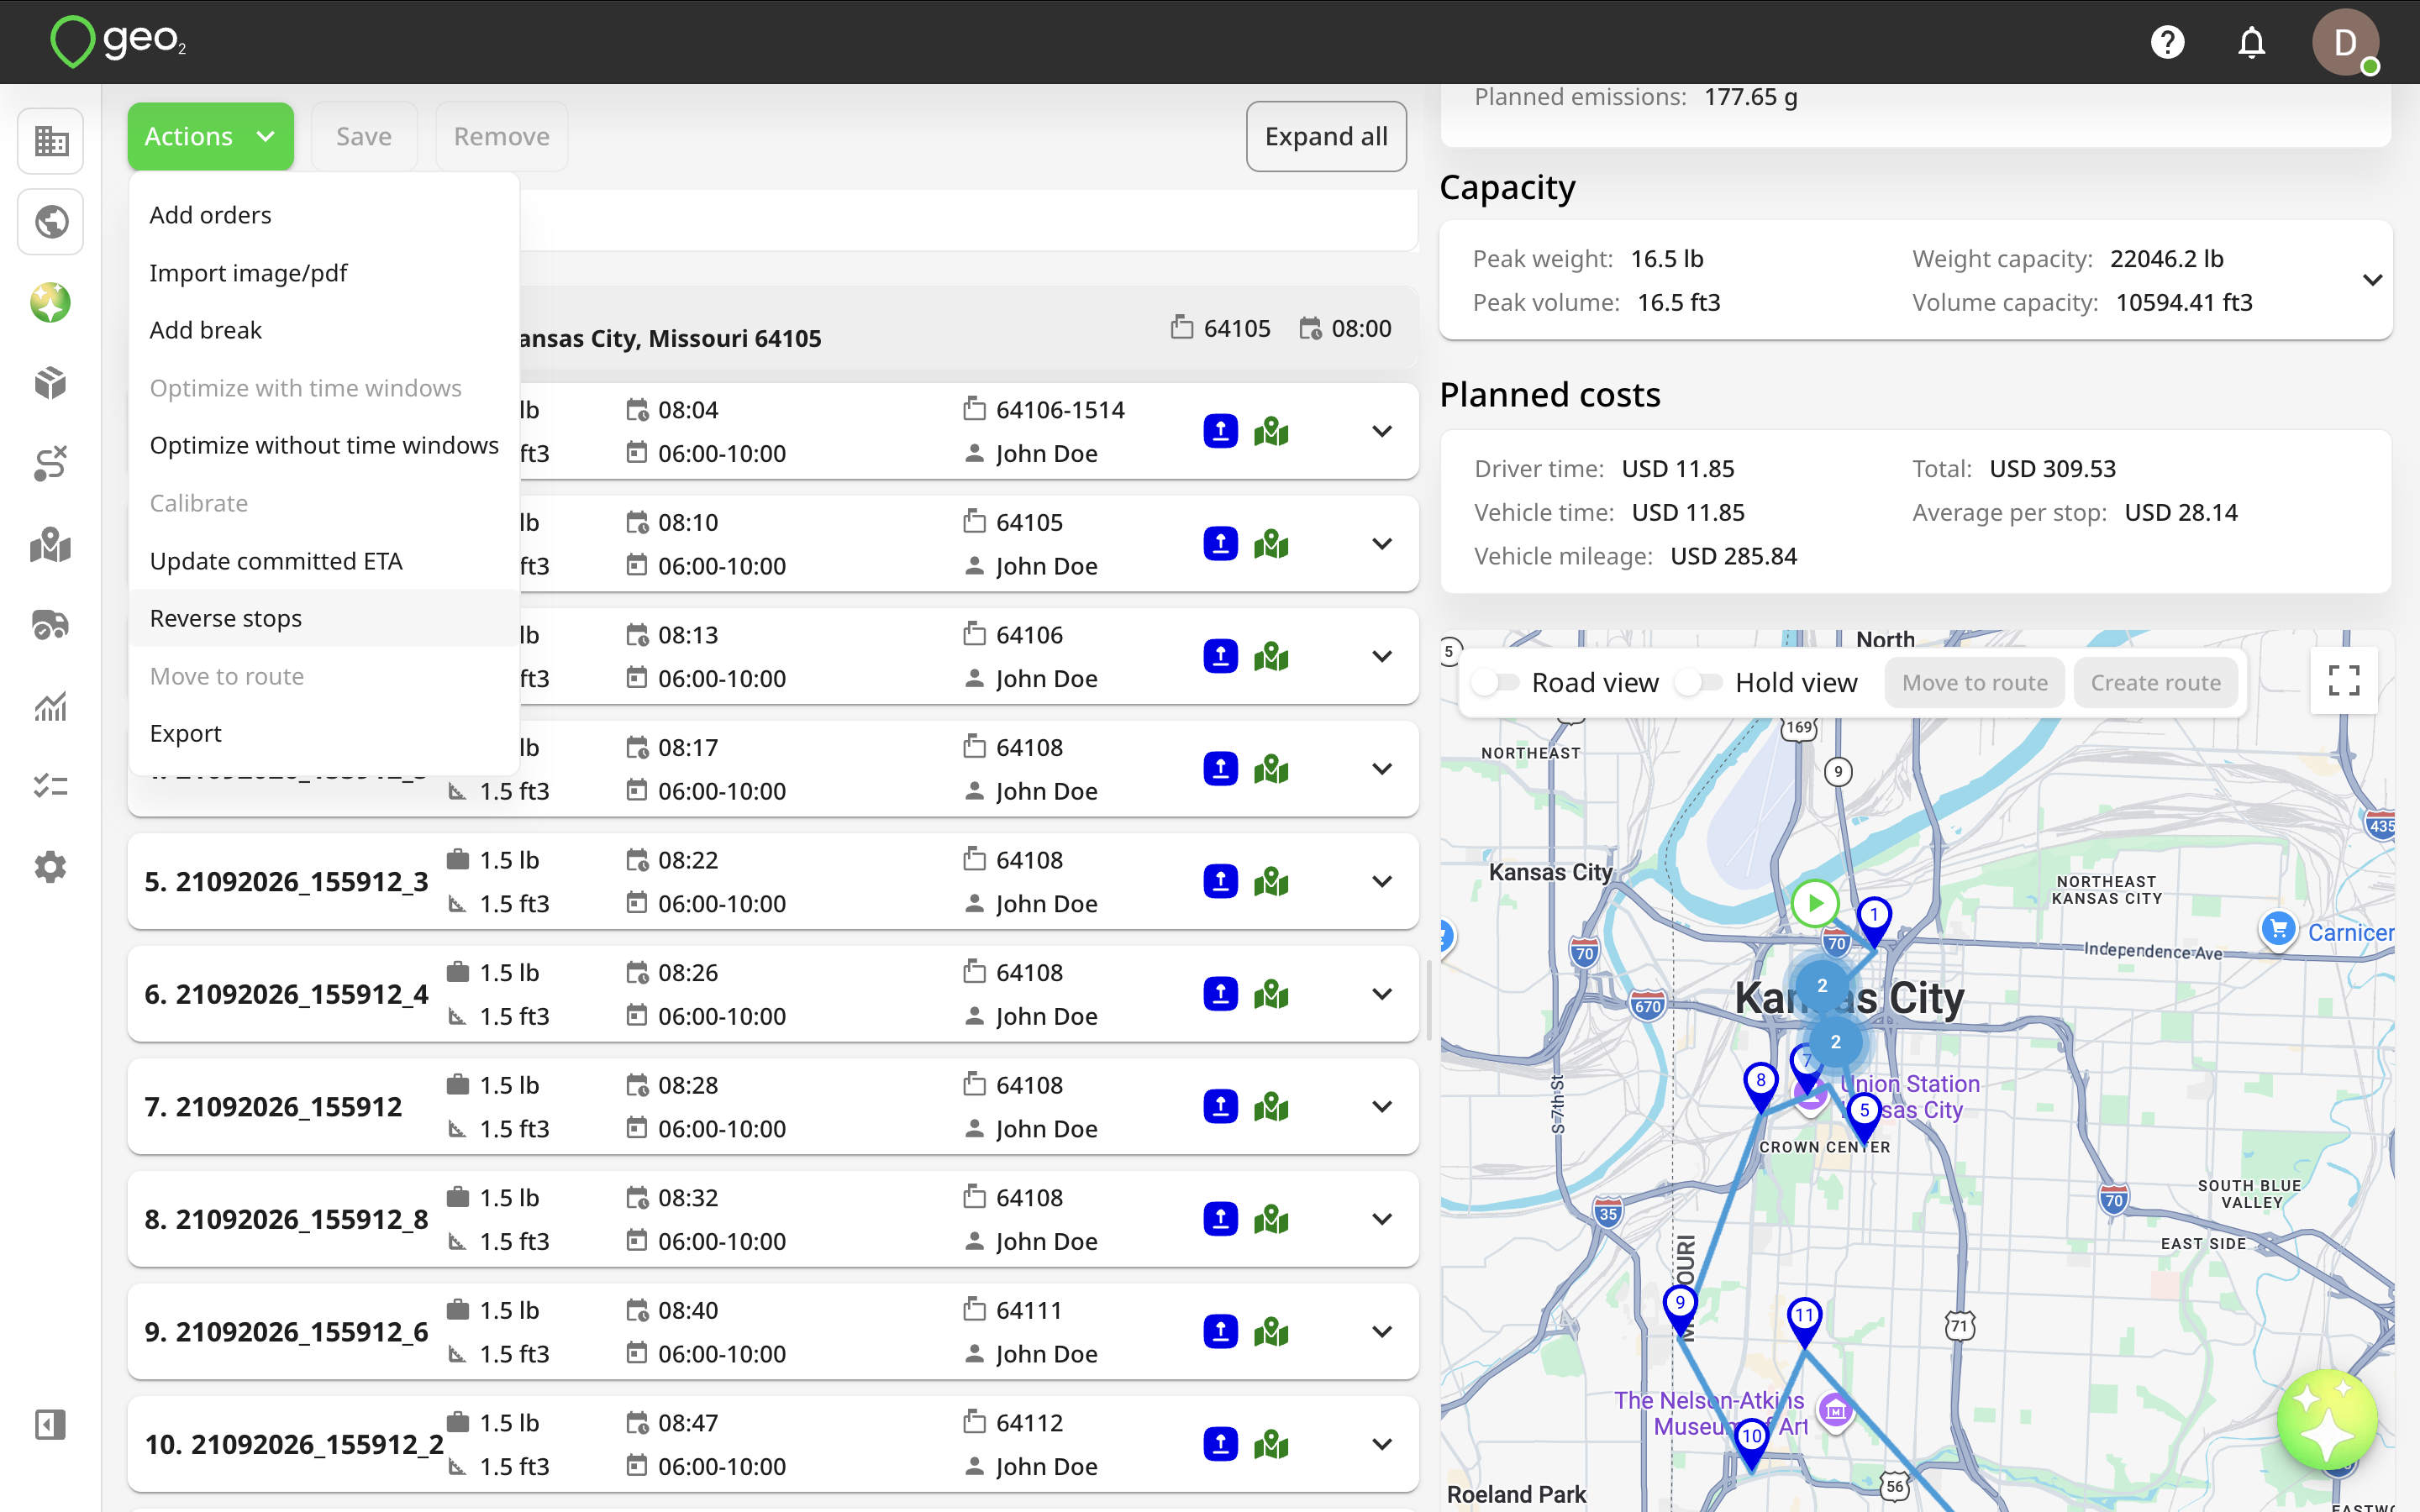
Task: Expand stop 5. 21092026_155912_3 row
Action: 1382,881
